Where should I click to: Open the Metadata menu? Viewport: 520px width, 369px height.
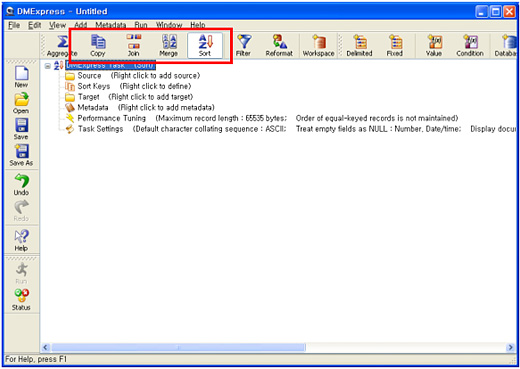coord(111,25)
